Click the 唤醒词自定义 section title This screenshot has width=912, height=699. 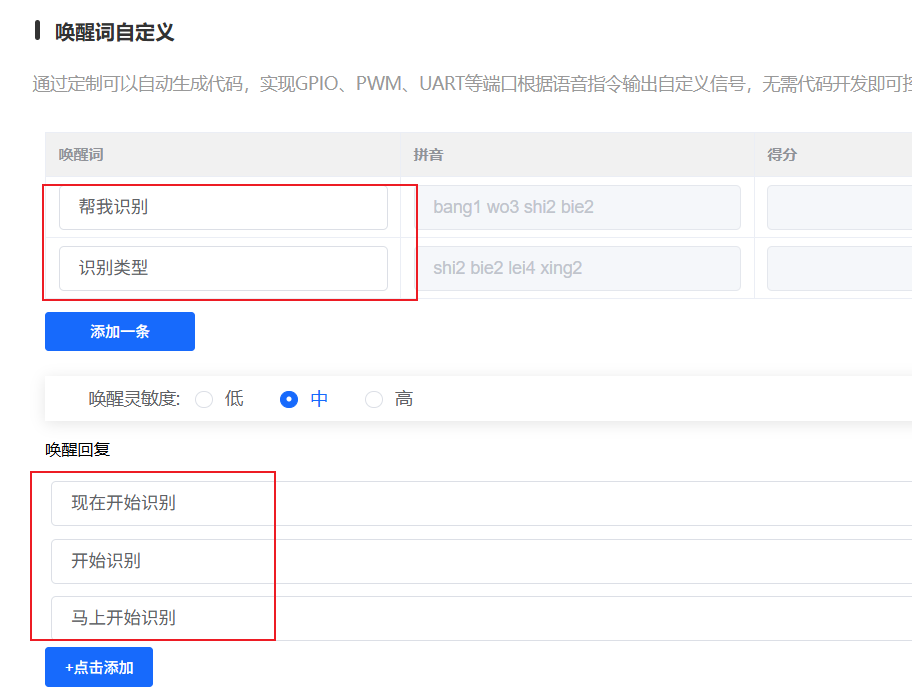coord(115,32)
